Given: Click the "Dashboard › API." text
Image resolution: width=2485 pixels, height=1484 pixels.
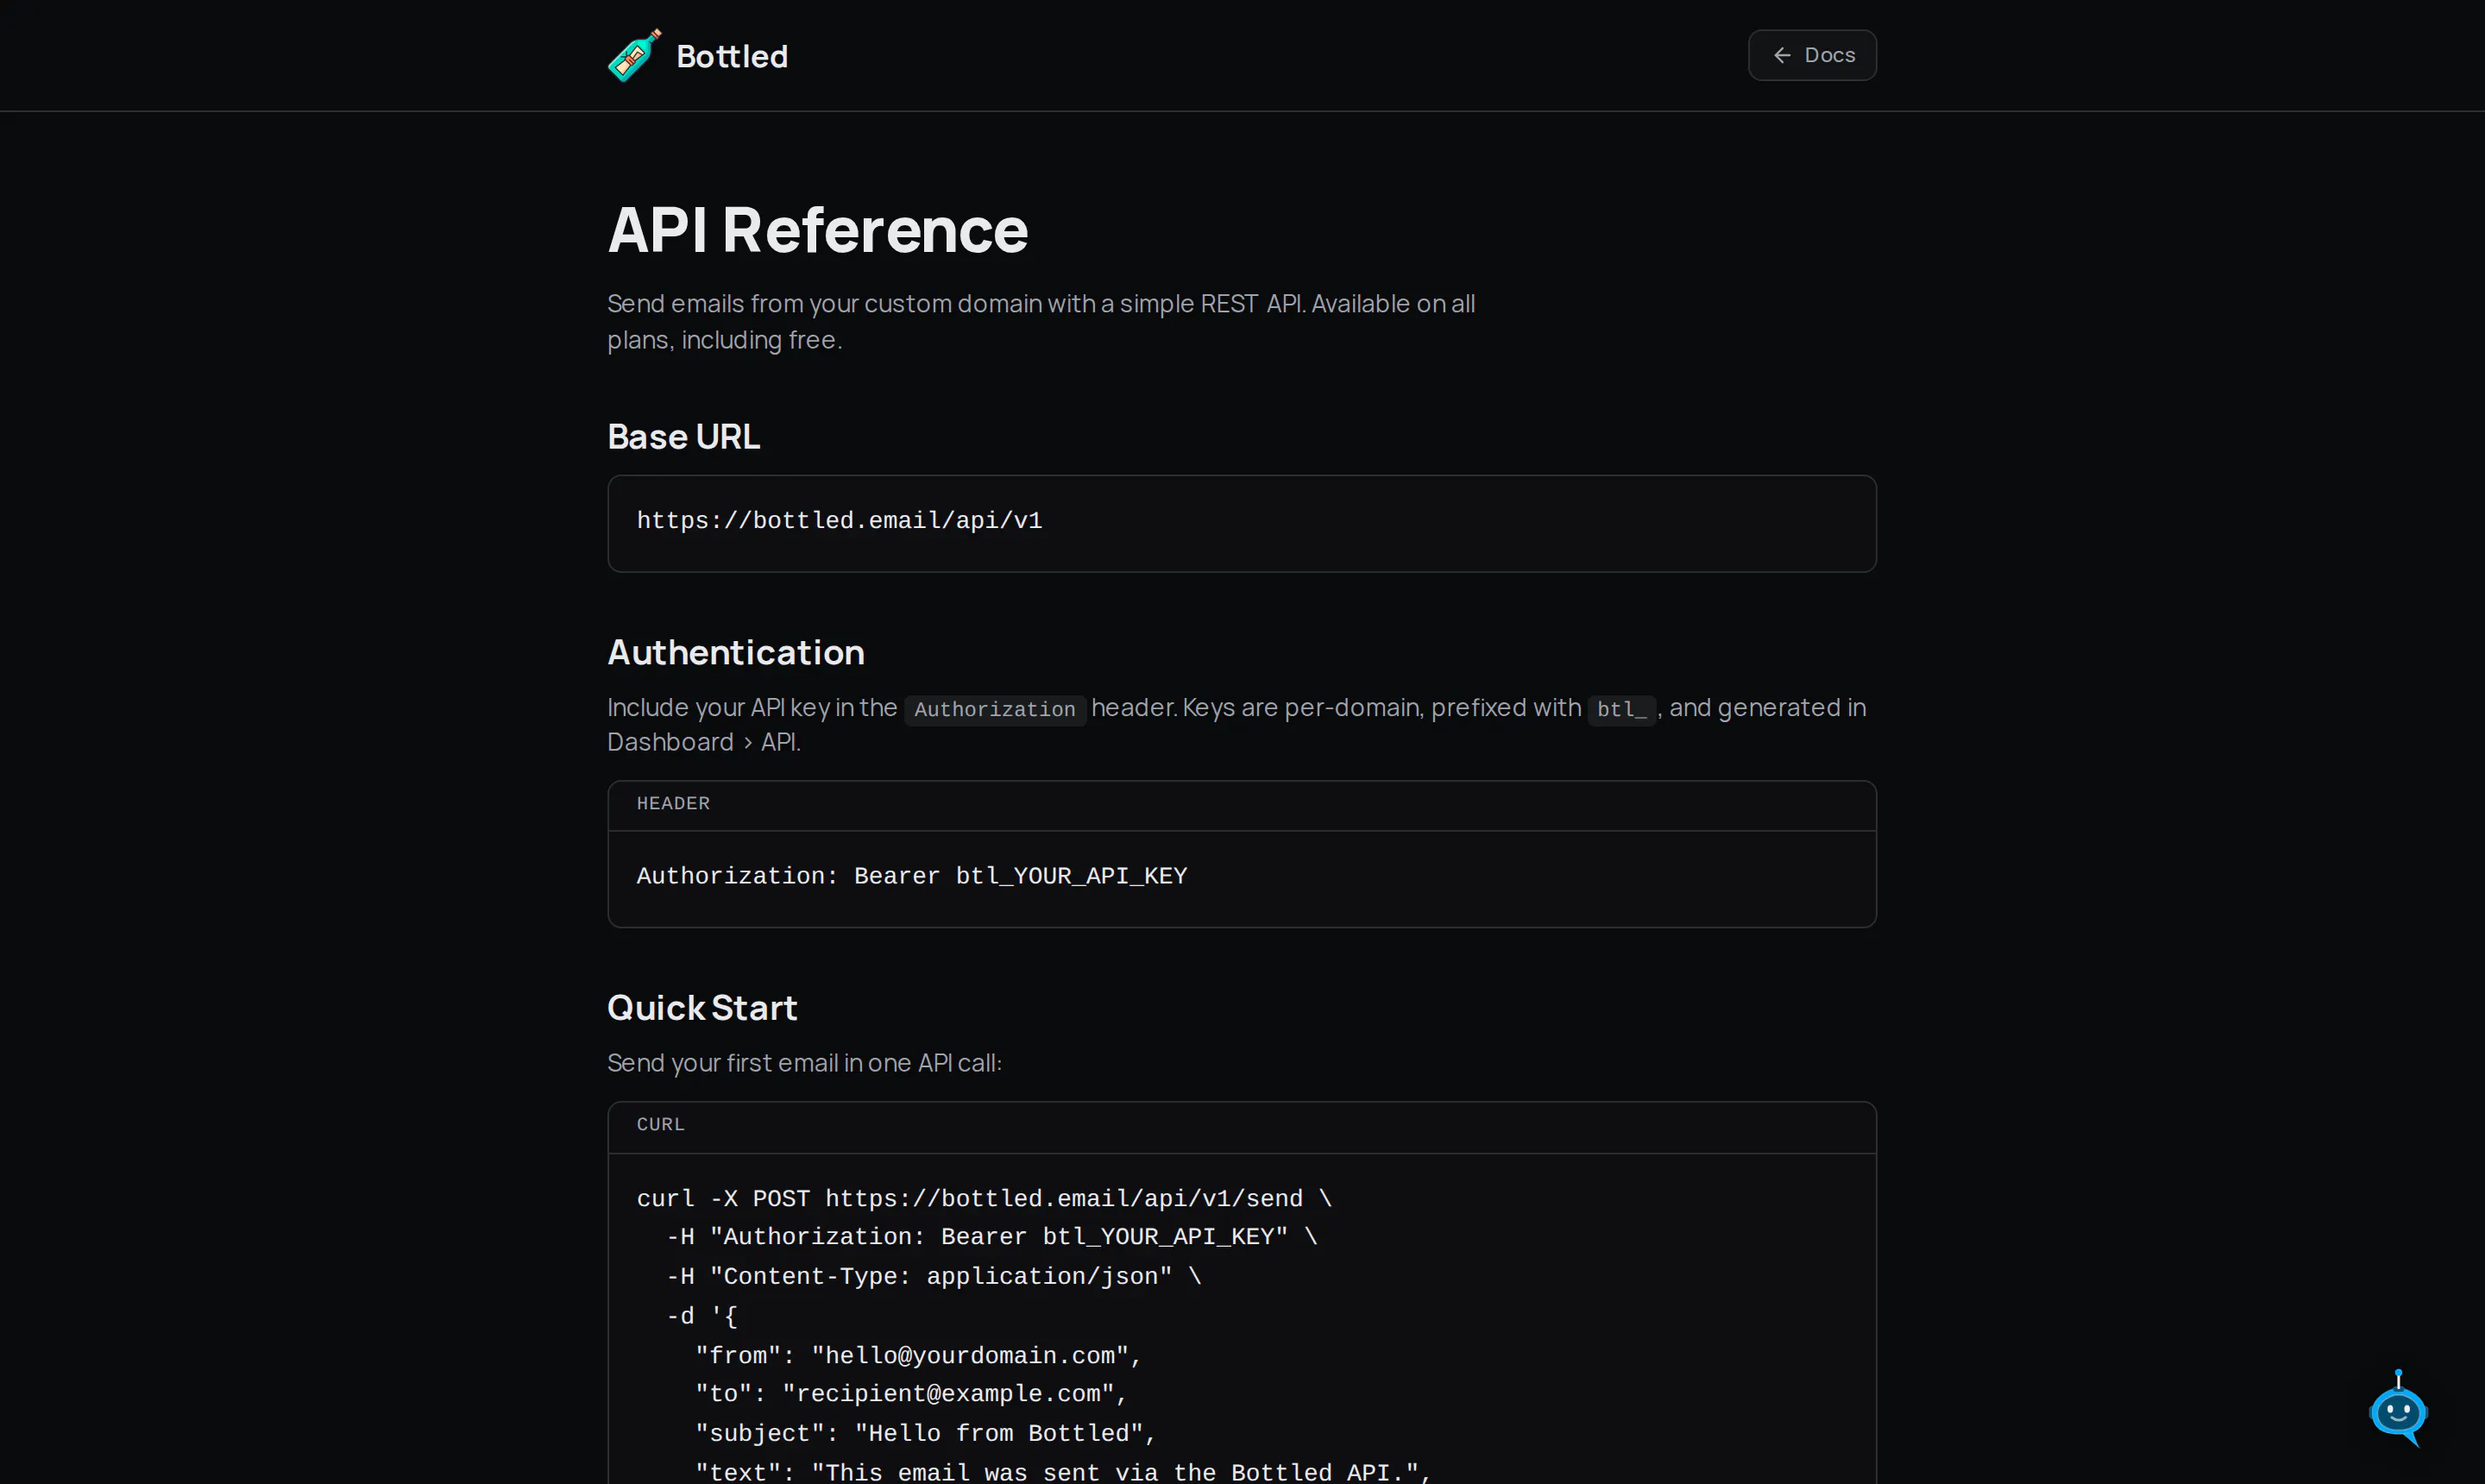Looking at the screenshot, I should coord(704,742).
